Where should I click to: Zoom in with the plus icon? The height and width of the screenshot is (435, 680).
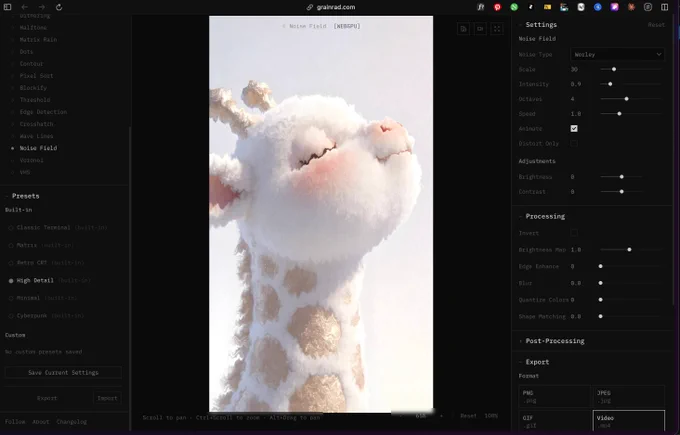(x=441, y=416)
